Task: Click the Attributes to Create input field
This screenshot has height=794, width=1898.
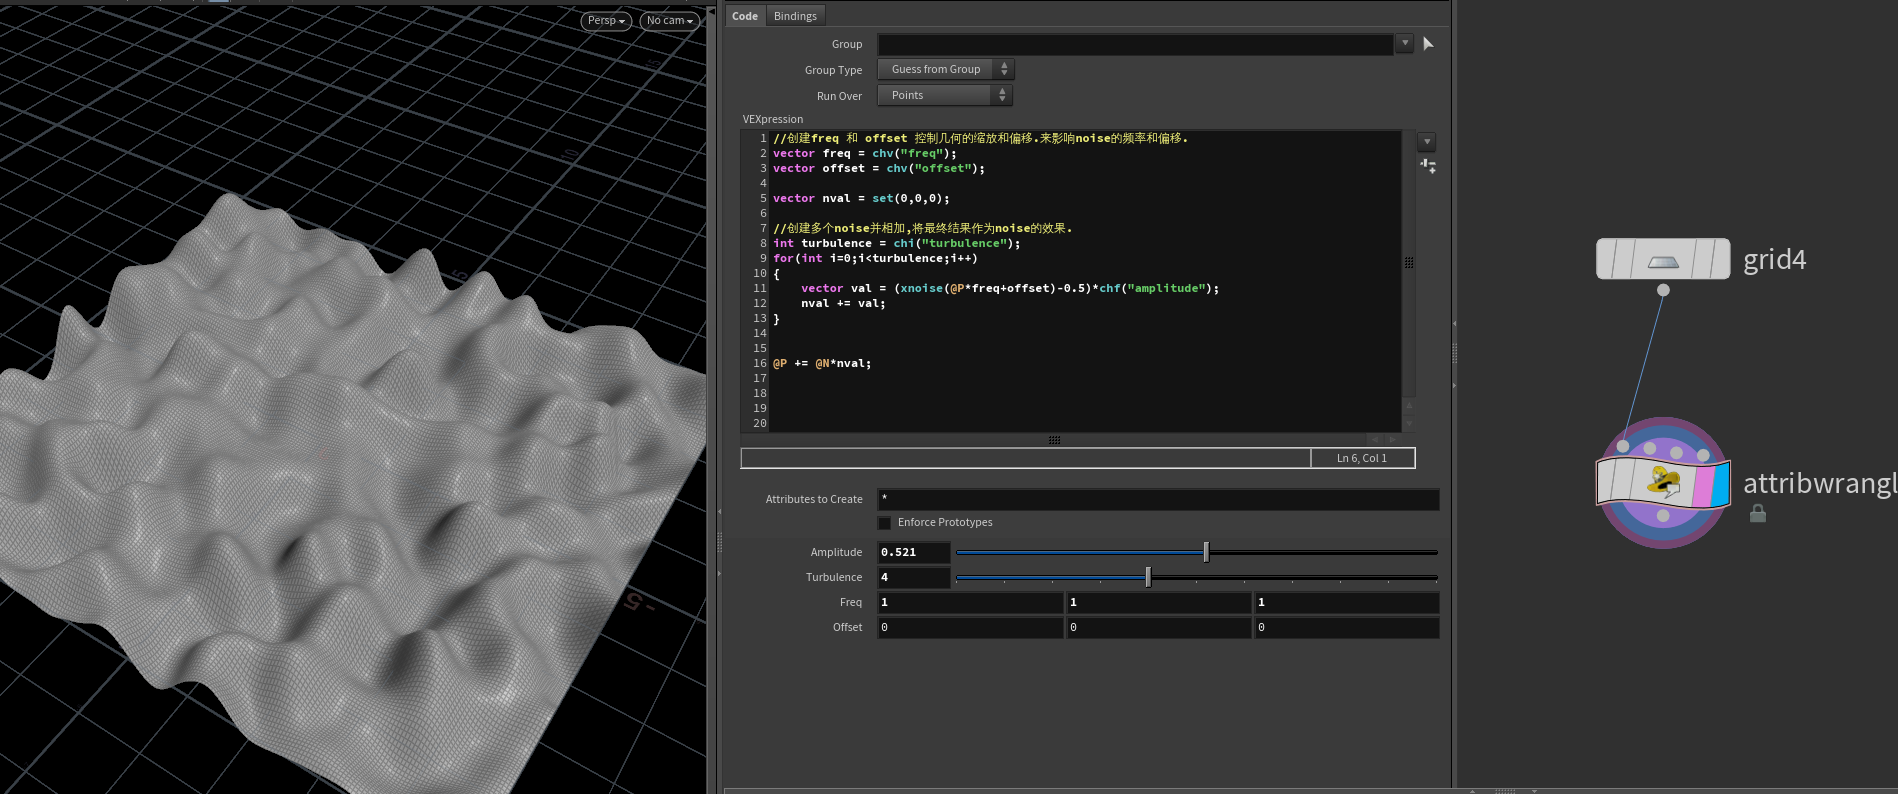Action: click(1158, 499)
